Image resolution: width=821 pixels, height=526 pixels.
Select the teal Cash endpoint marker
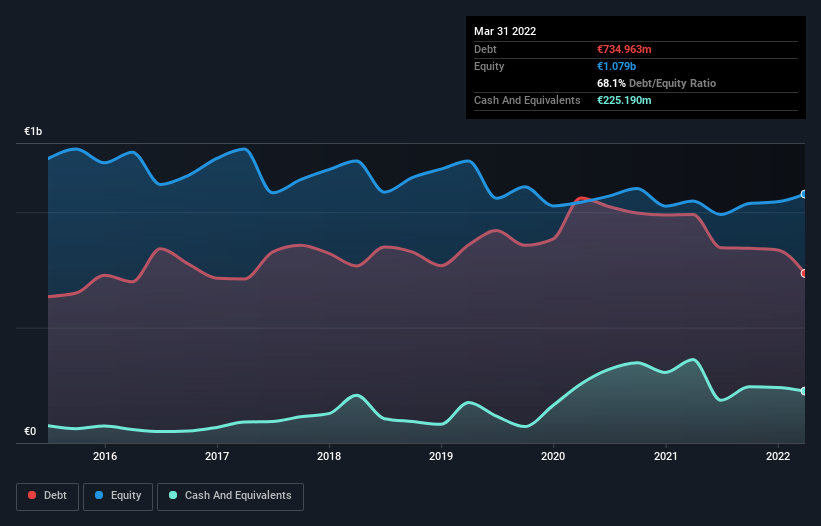click(x=804, y=391)
